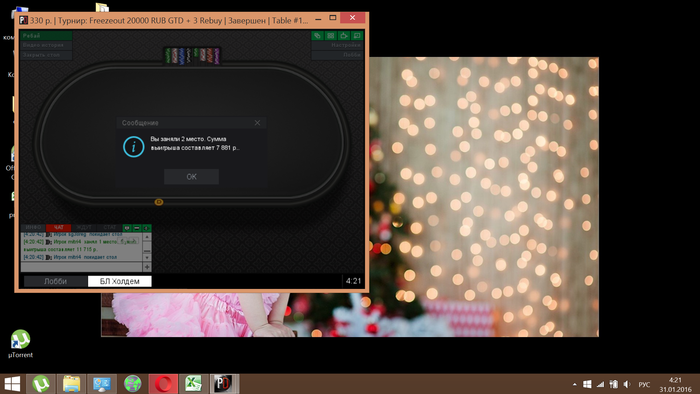Click the chat scrollbar down arrow
This screenshot has width=700, height=394.
coord(147,257)
